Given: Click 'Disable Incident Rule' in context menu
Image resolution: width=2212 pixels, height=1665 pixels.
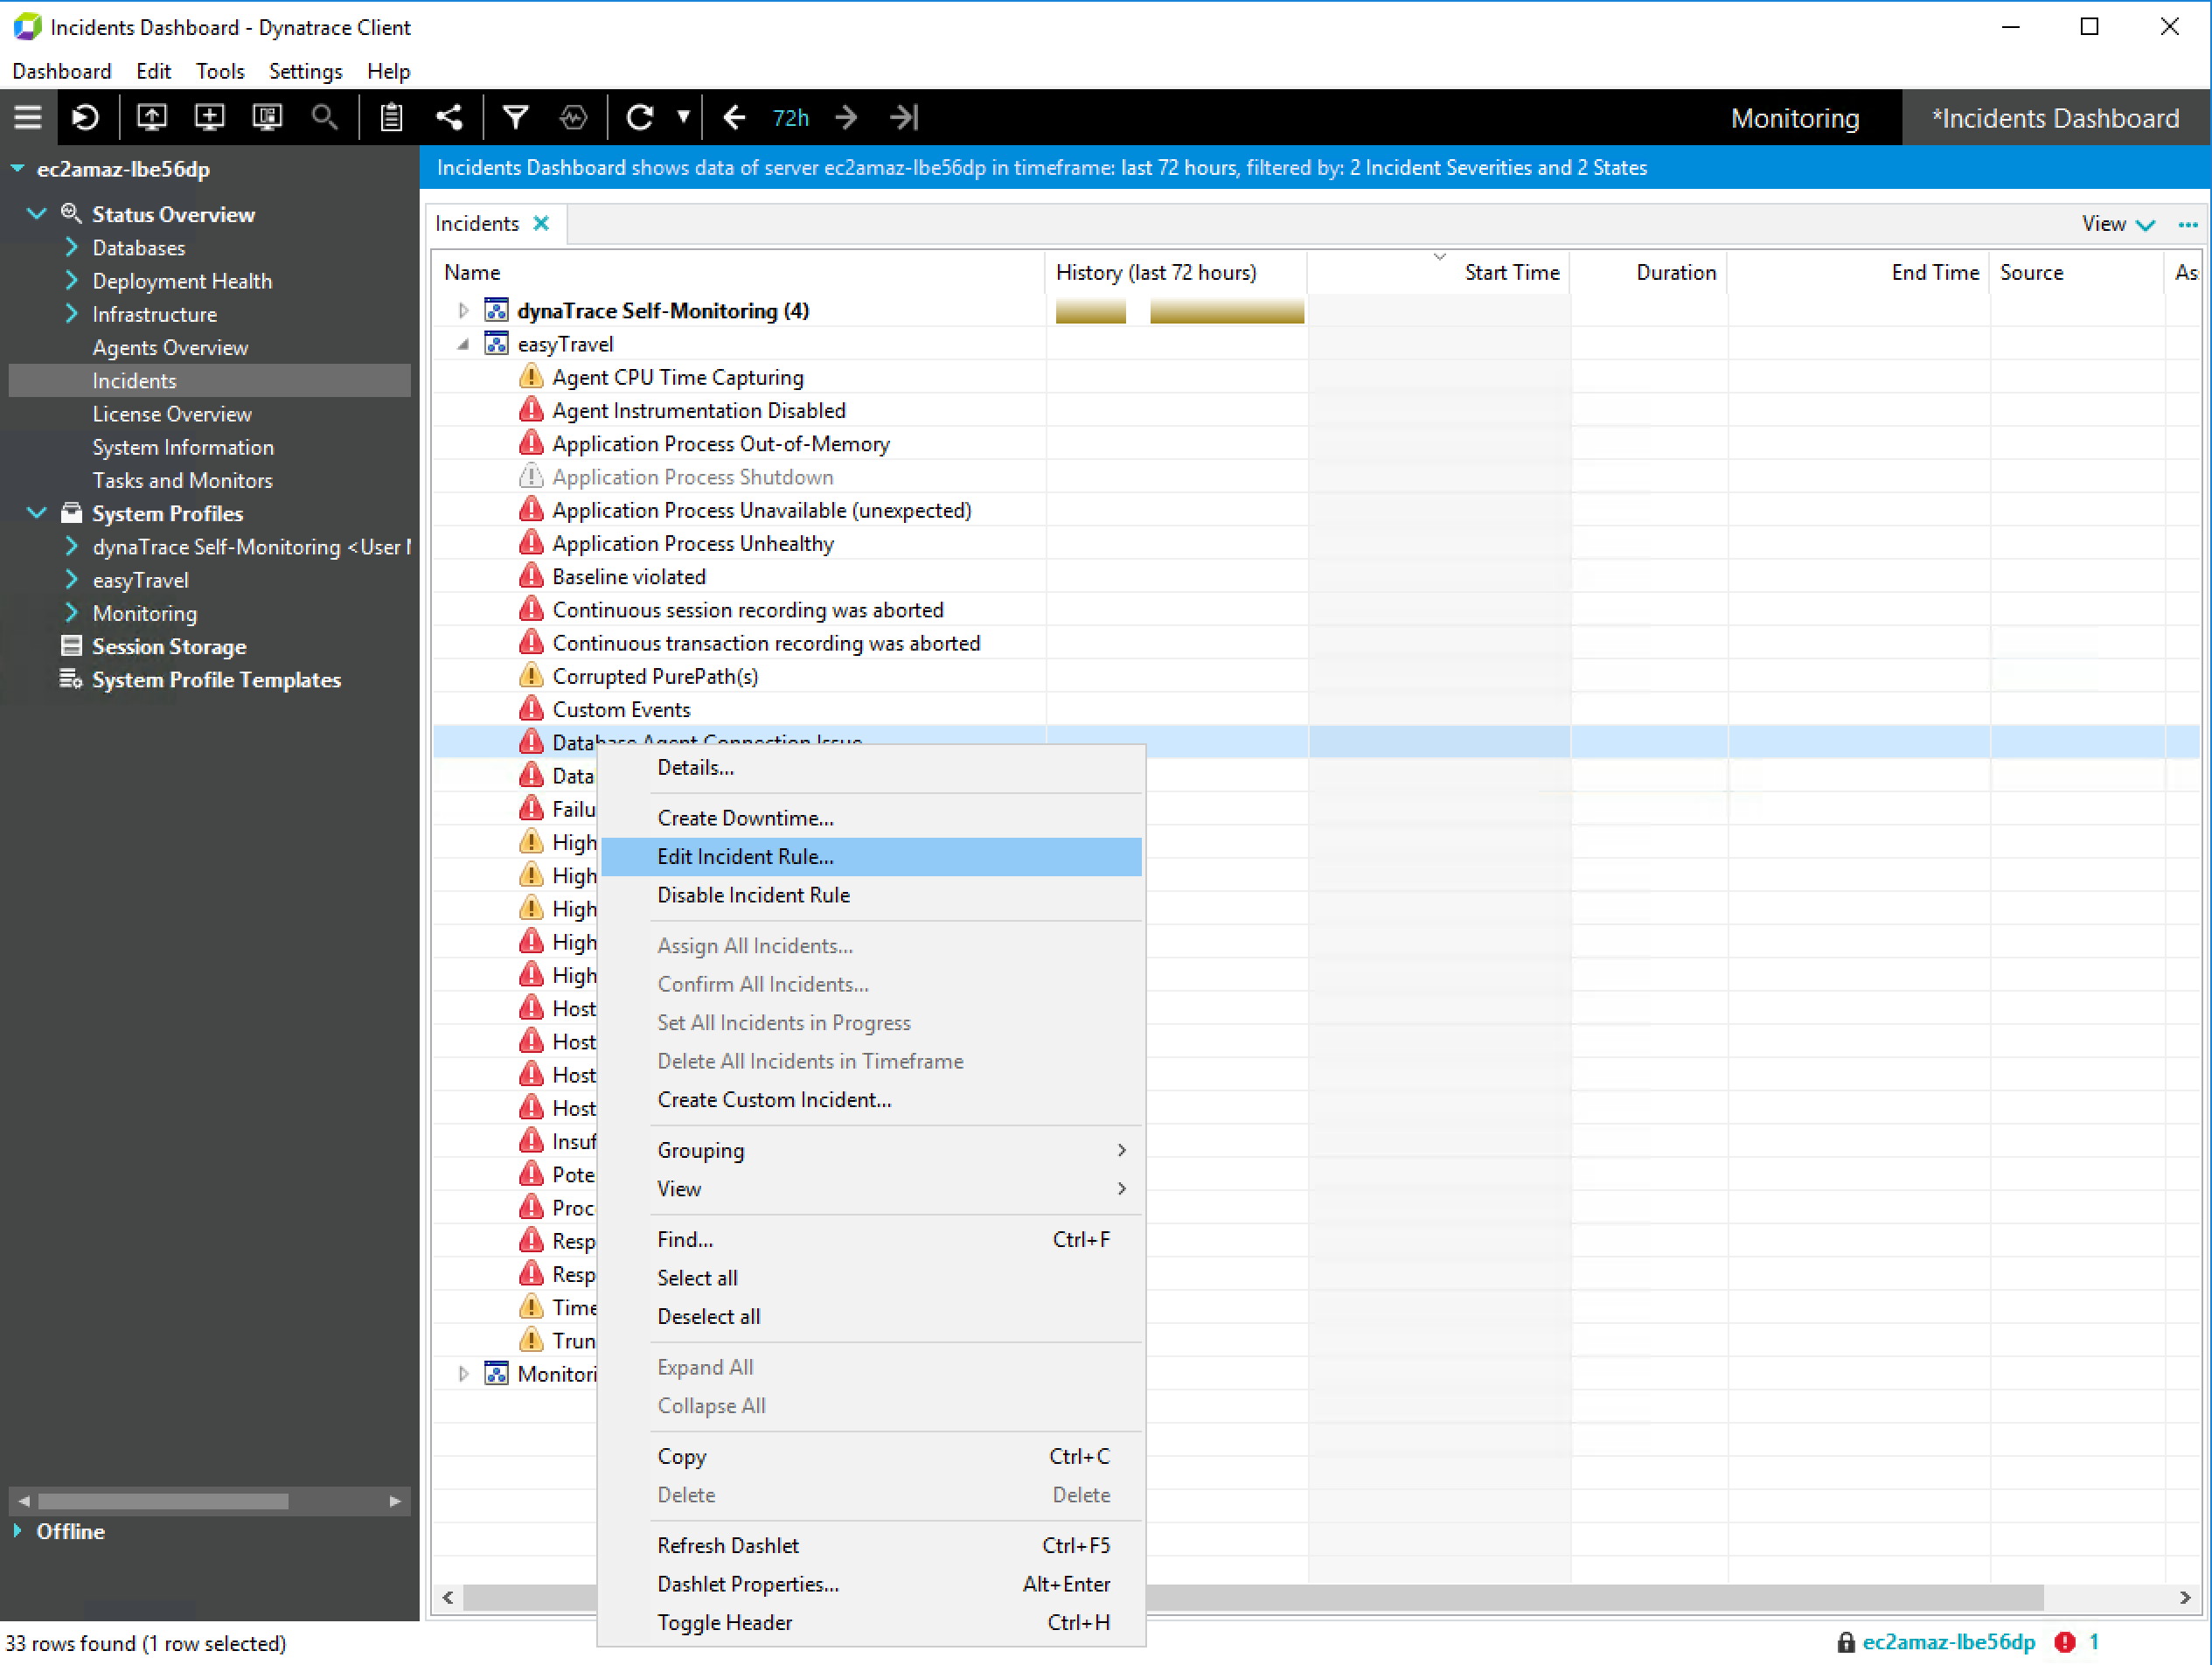Looking at the screenshot, I should (752, 895).
